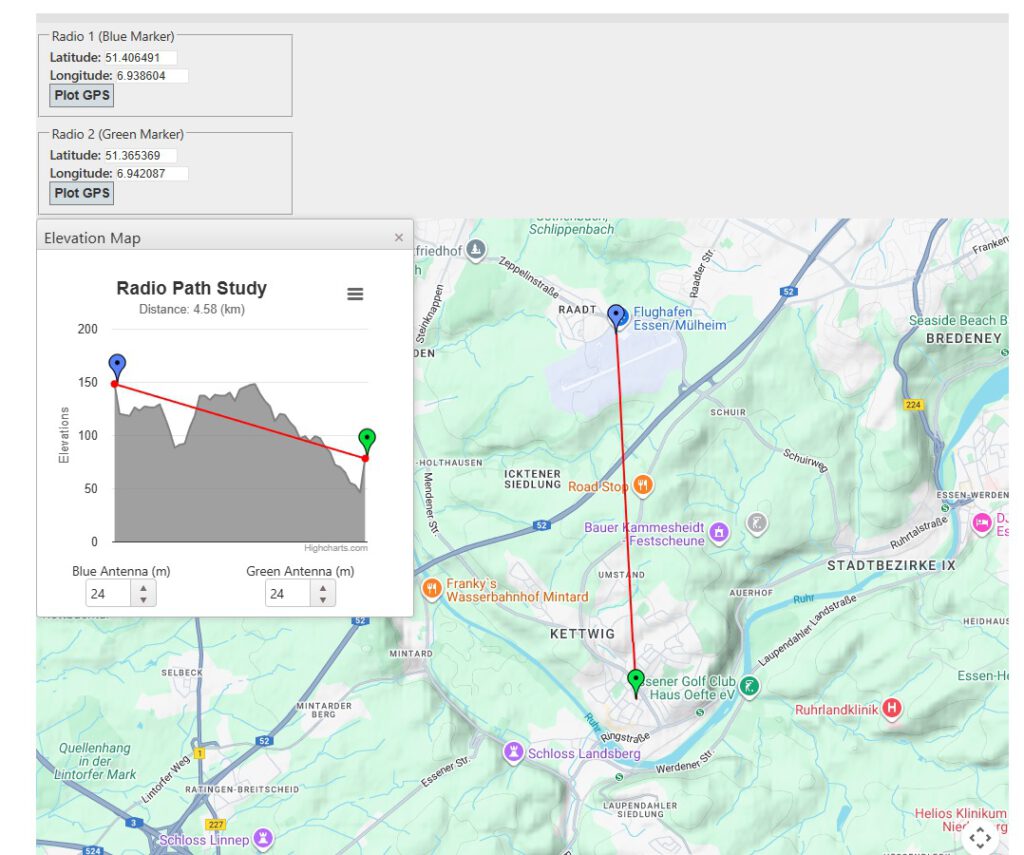Click the Ruhrlandklinik hospital icon
The height and width of the screenshot is (855, 1024).
[892, 709]
